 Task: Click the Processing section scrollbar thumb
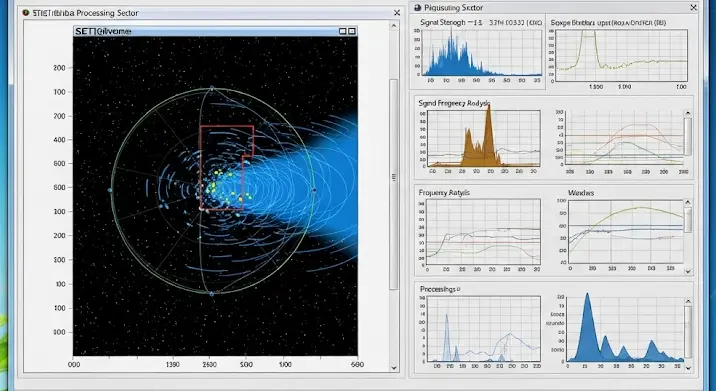pos(688,332)
